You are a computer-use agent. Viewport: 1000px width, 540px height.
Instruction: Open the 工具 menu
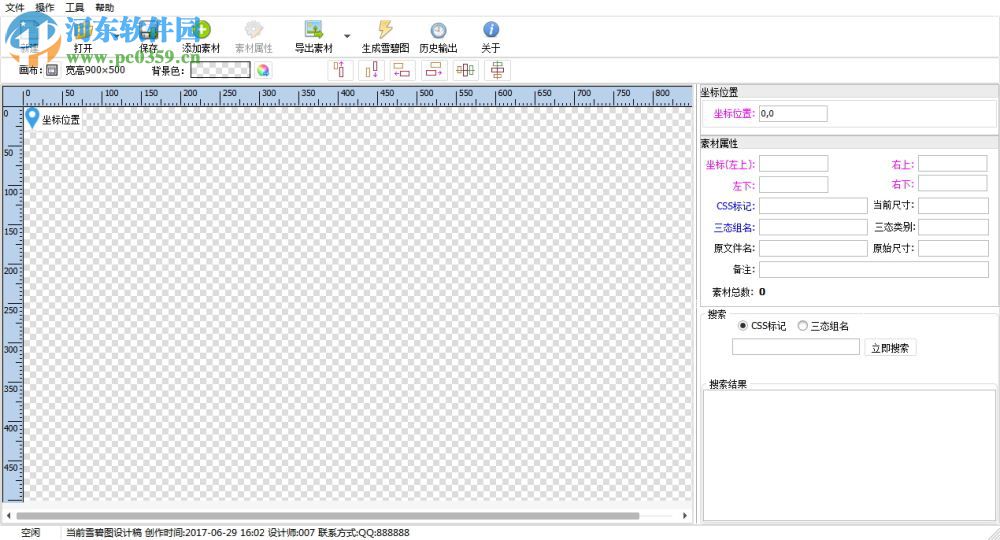75,8
